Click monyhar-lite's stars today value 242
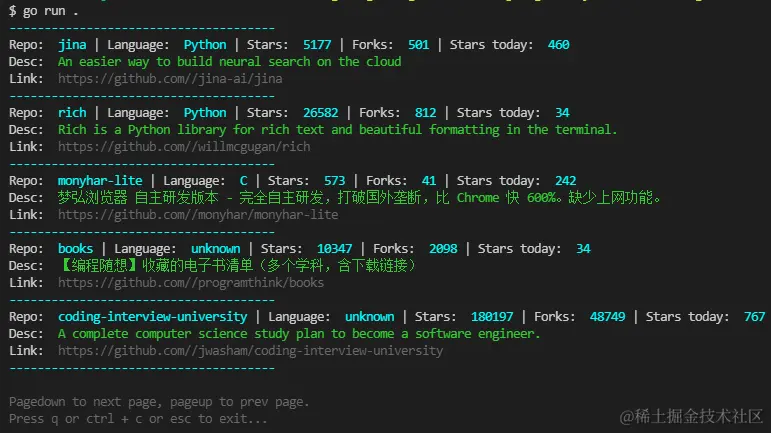The height and width of the screenshot is (433, 771). (x=565, y=181)
